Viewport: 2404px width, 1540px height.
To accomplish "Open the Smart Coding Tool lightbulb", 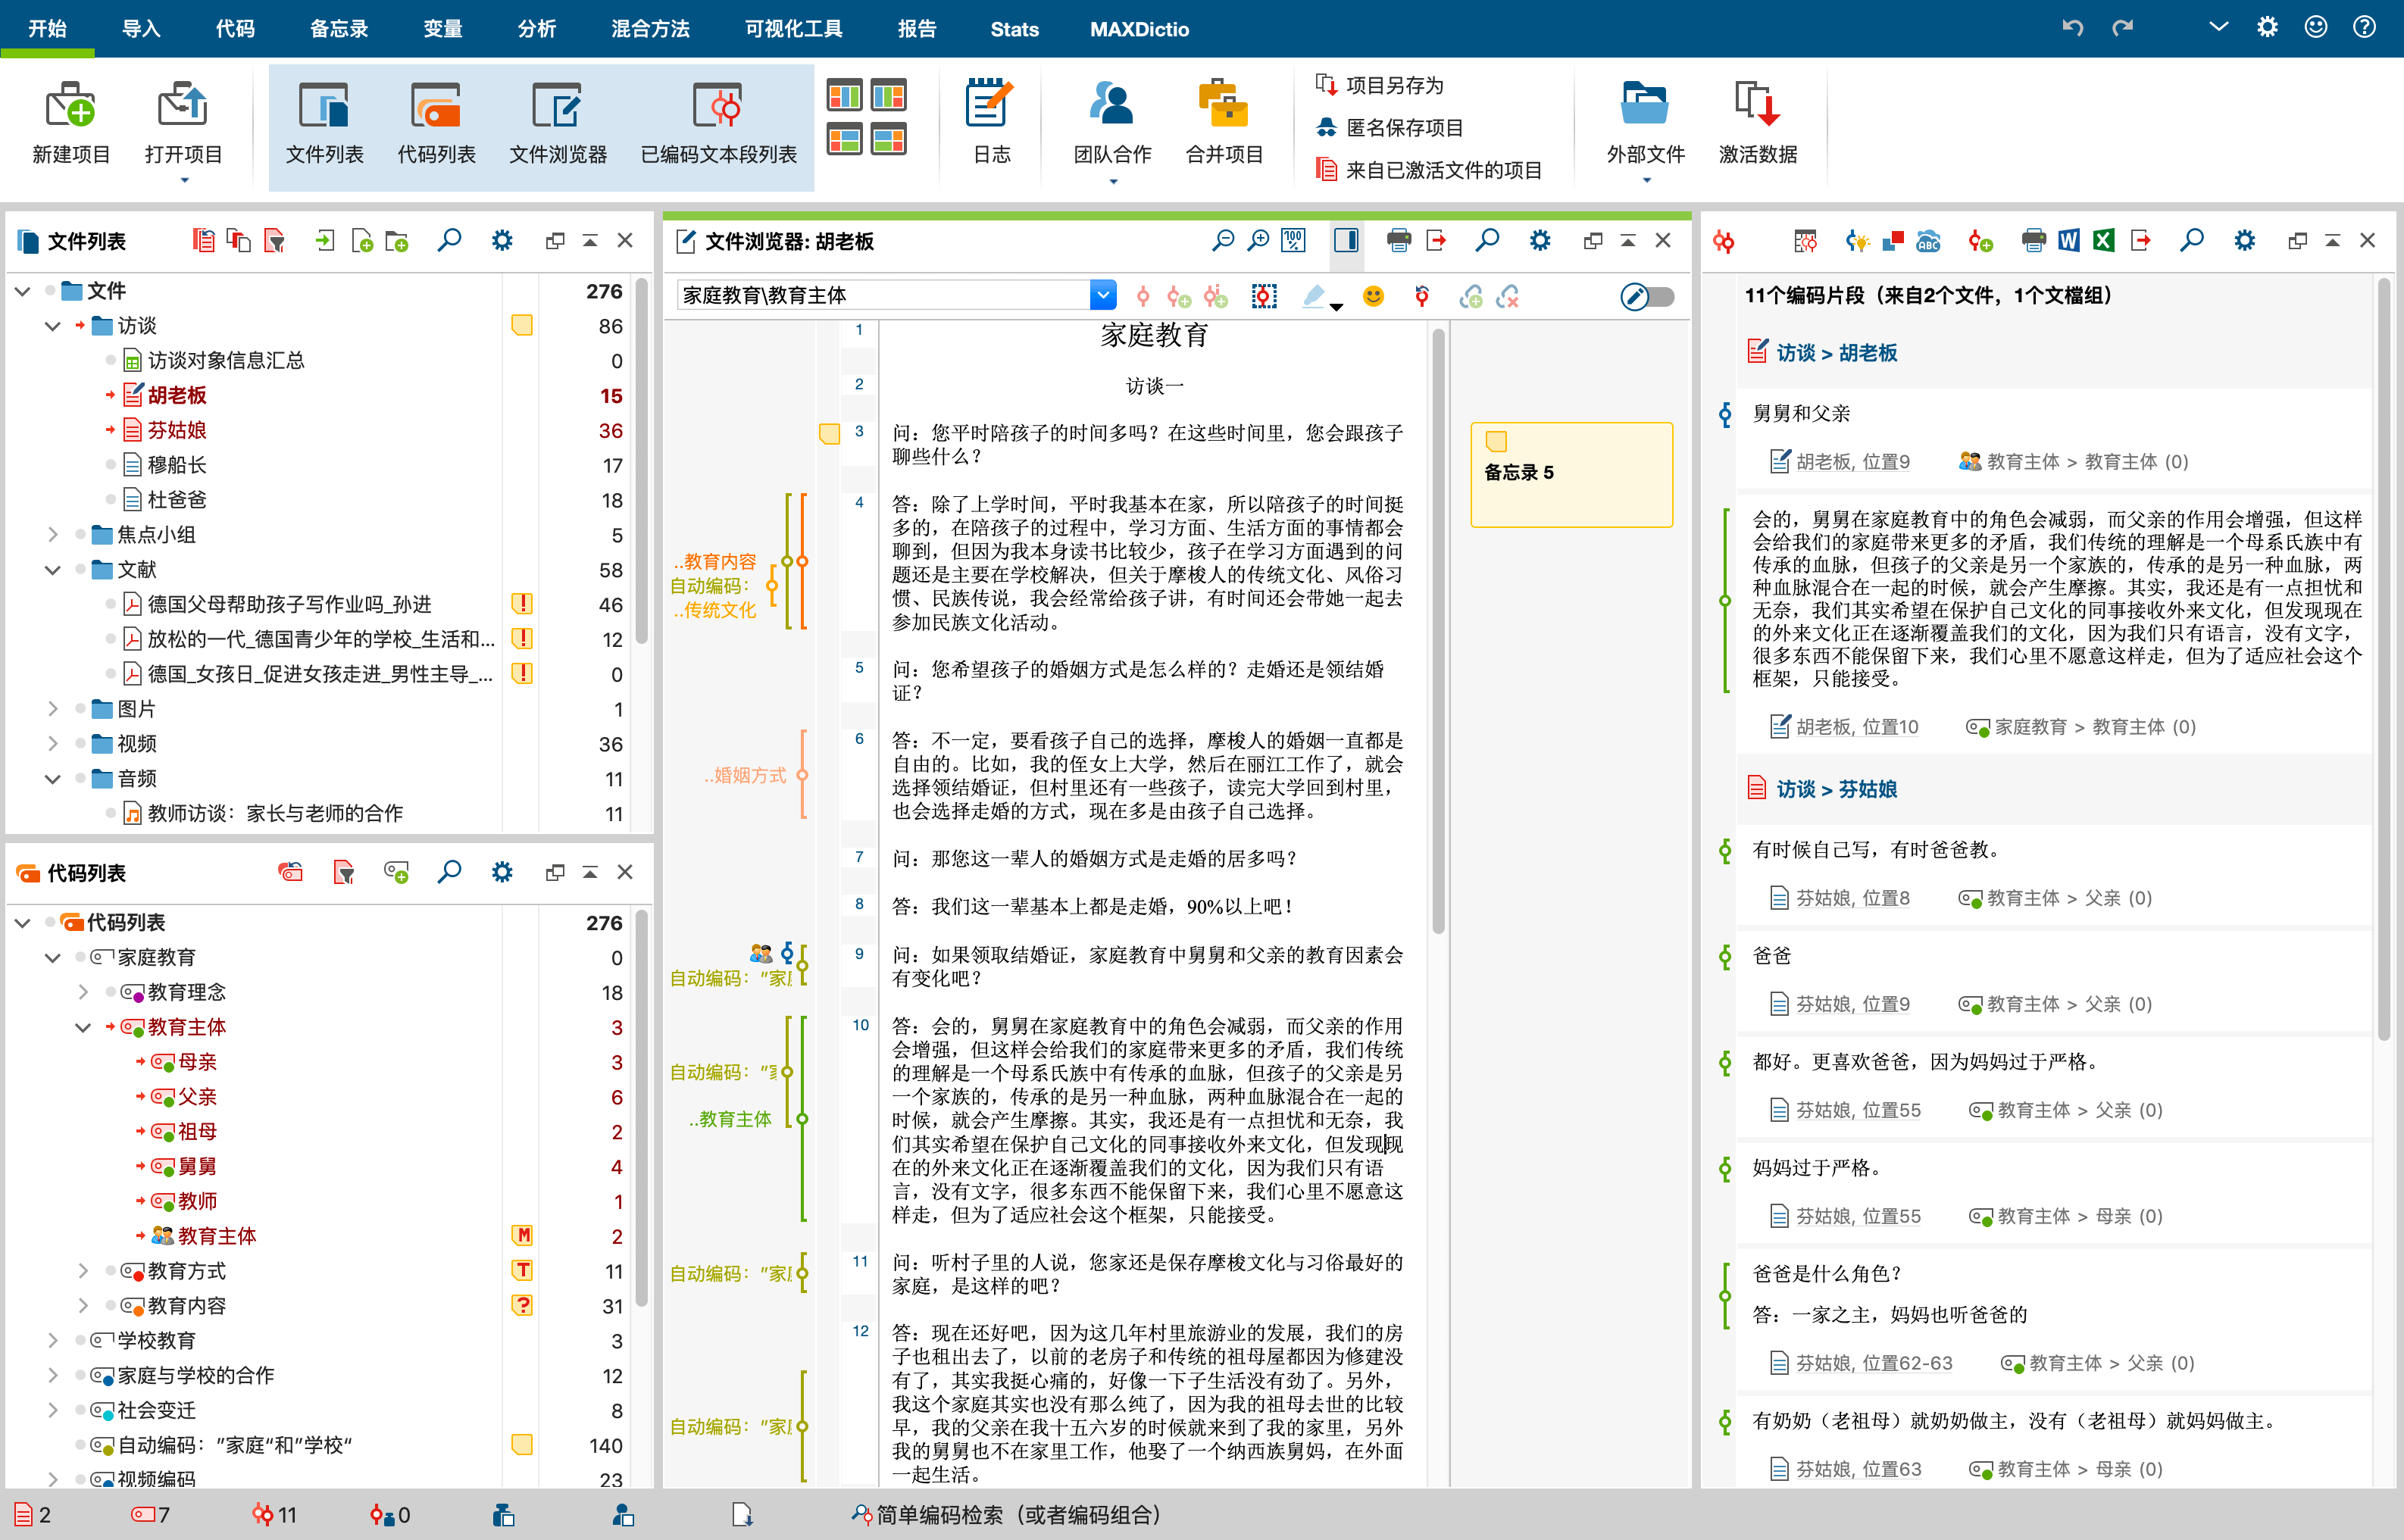I will point(1857,241).
